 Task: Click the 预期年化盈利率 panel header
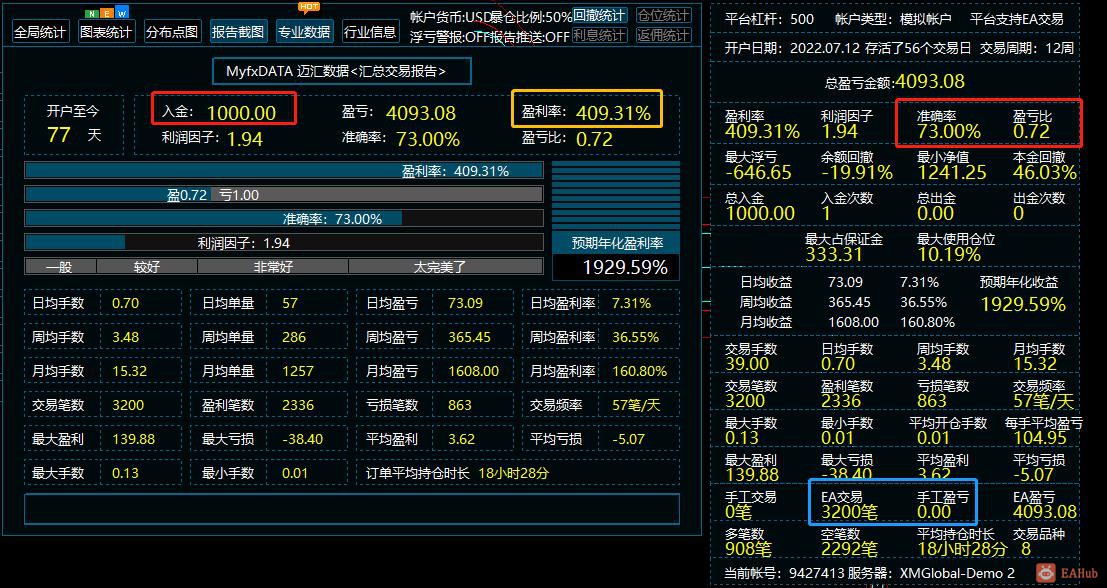click(616, 243)
